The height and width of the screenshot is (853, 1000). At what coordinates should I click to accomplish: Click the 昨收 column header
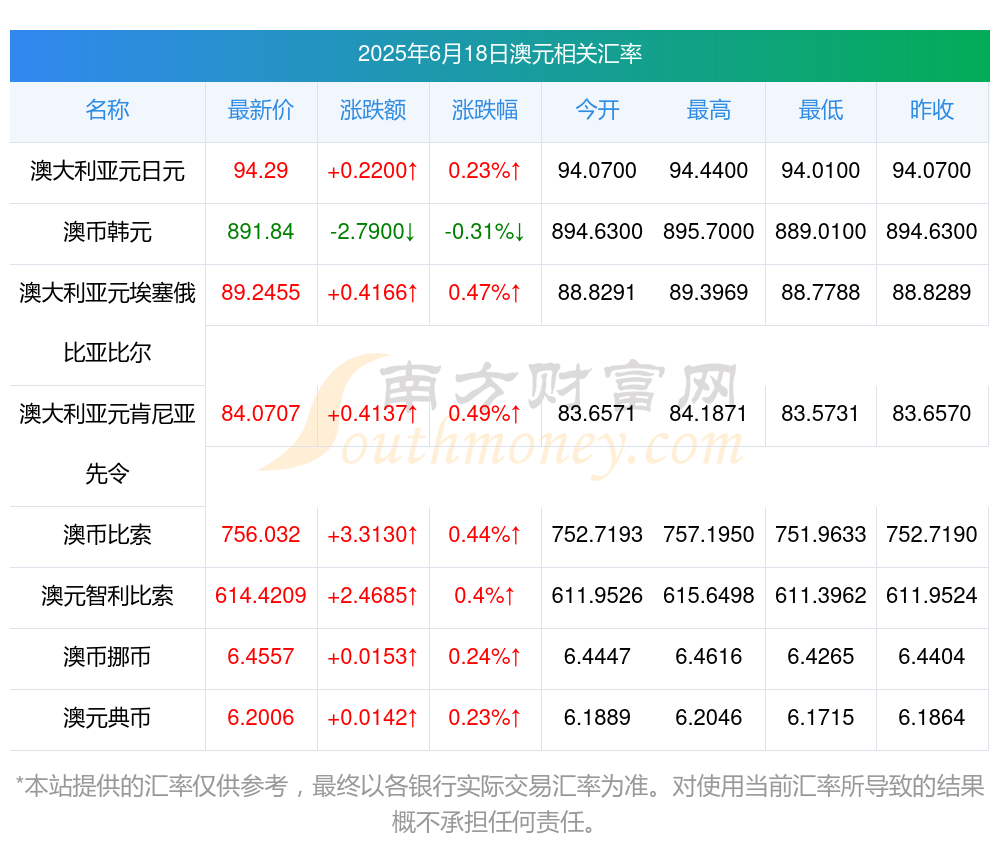click(932, 110)
